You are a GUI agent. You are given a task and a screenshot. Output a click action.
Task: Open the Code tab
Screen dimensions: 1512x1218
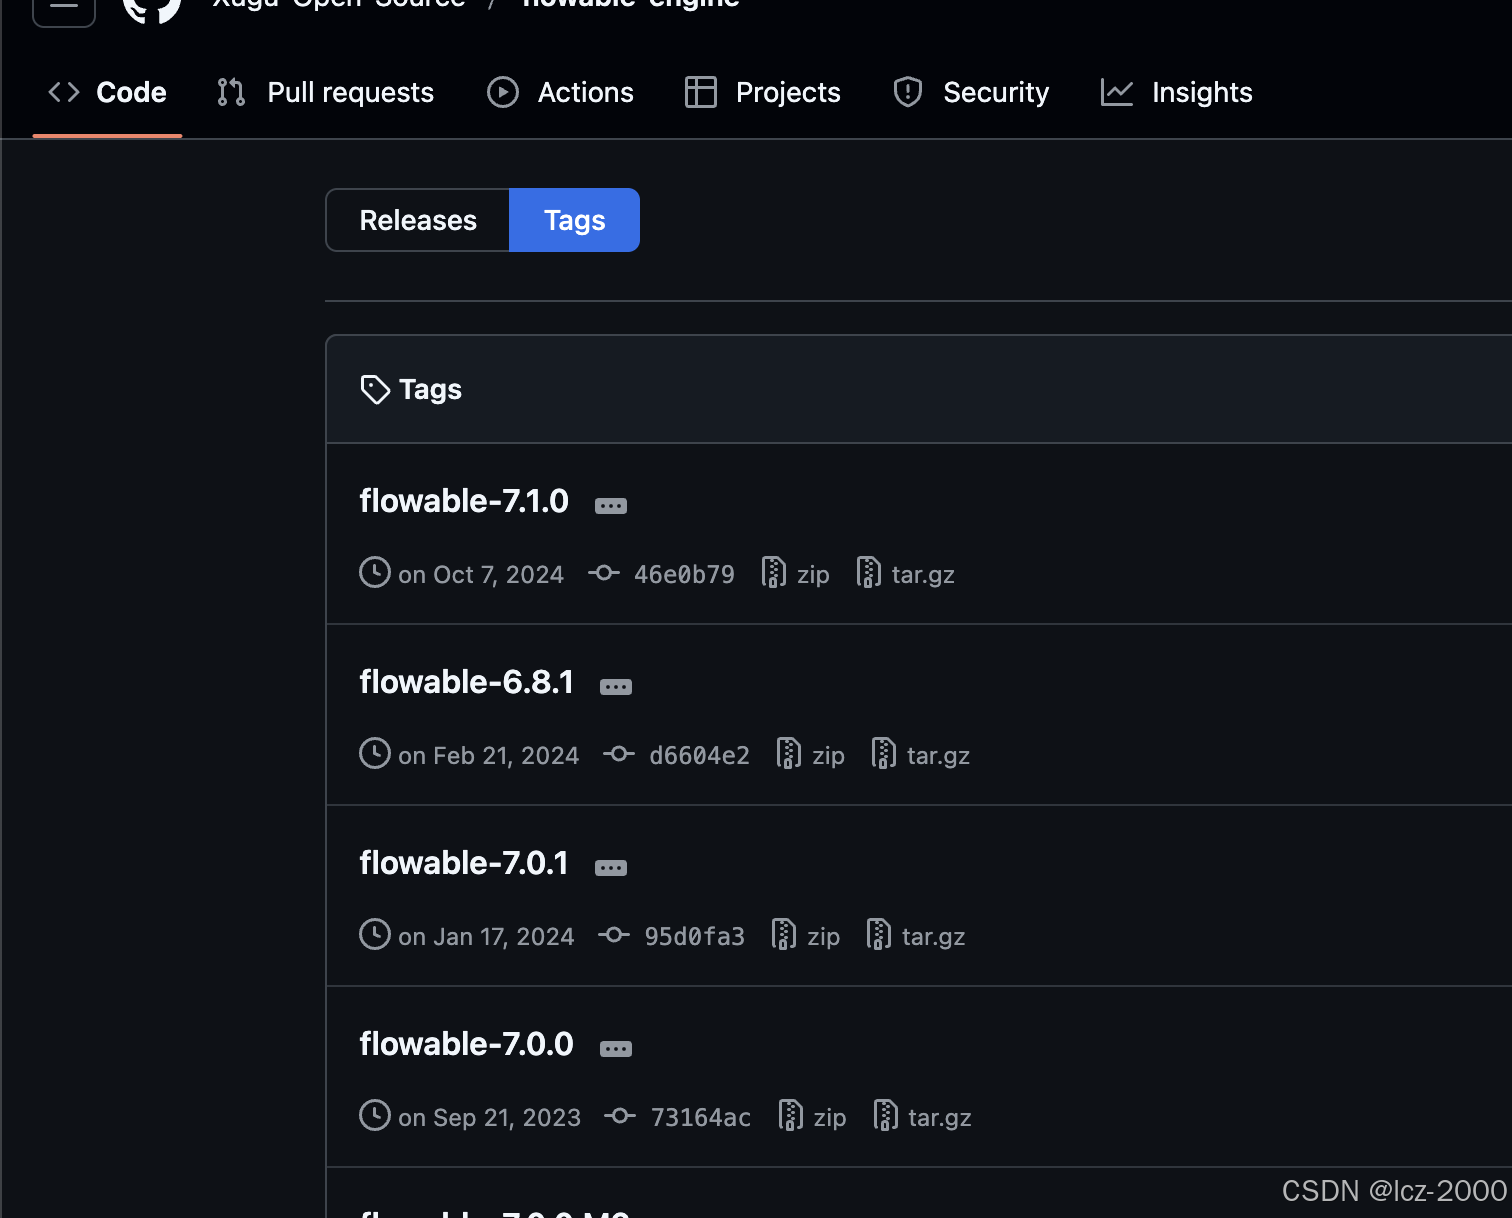107,92
